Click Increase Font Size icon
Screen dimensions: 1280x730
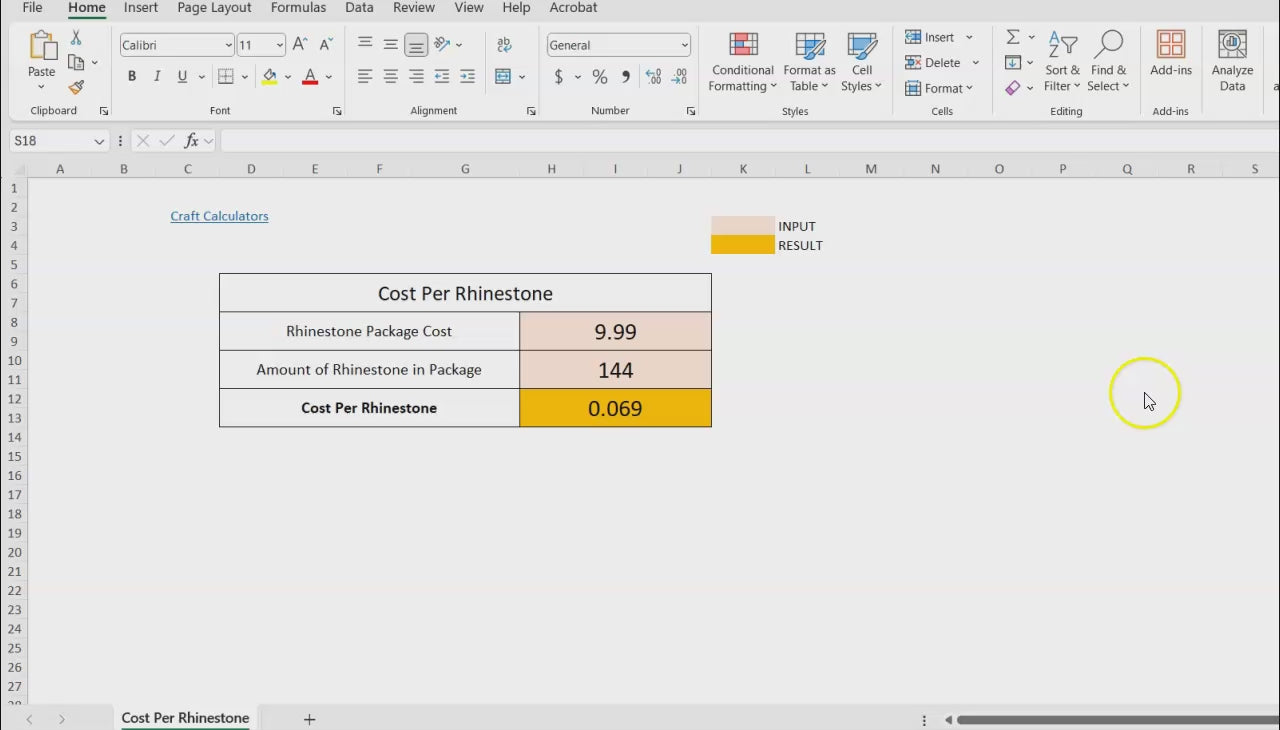(300, 45)
